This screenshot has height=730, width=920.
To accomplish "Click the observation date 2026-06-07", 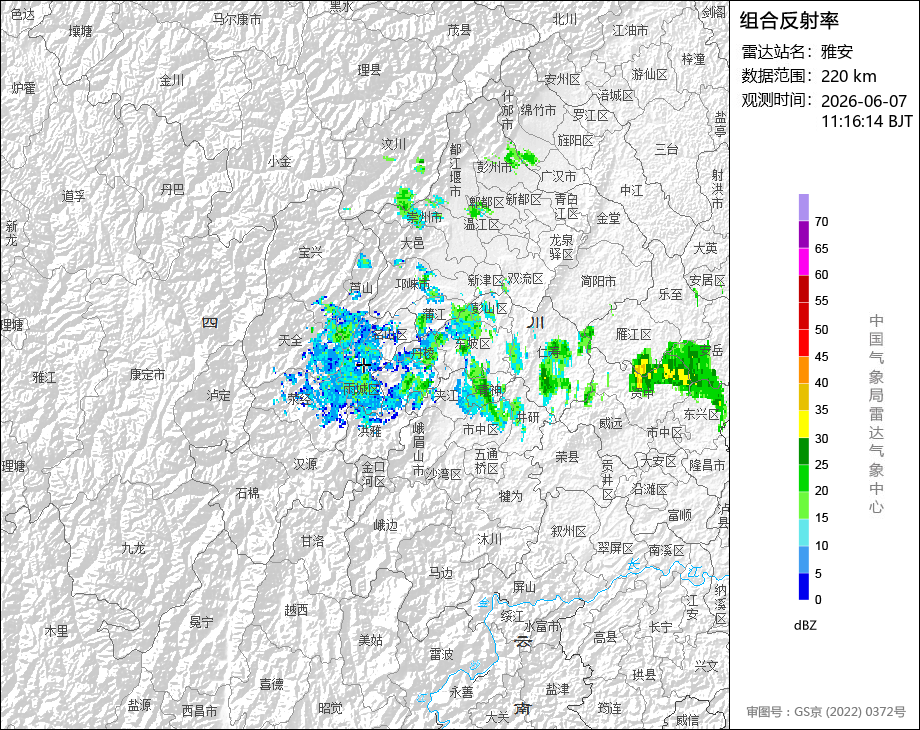I will coord(864,101).
